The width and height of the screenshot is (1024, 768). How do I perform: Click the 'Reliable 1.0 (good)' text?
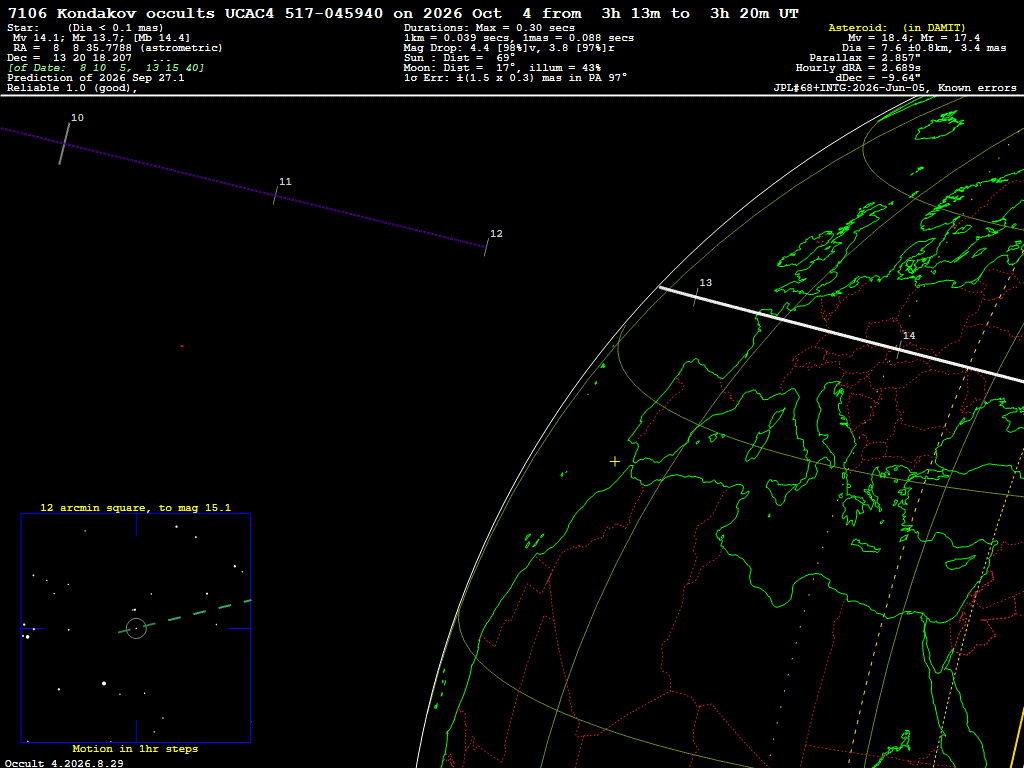coord(71,88)
